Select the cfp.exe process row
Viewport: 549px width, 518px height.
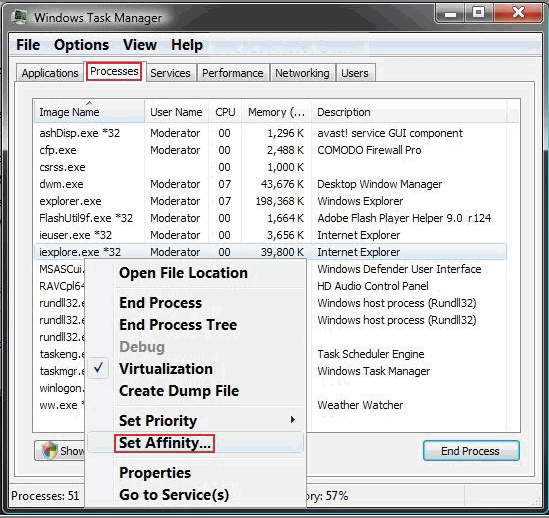coord(270,150)
